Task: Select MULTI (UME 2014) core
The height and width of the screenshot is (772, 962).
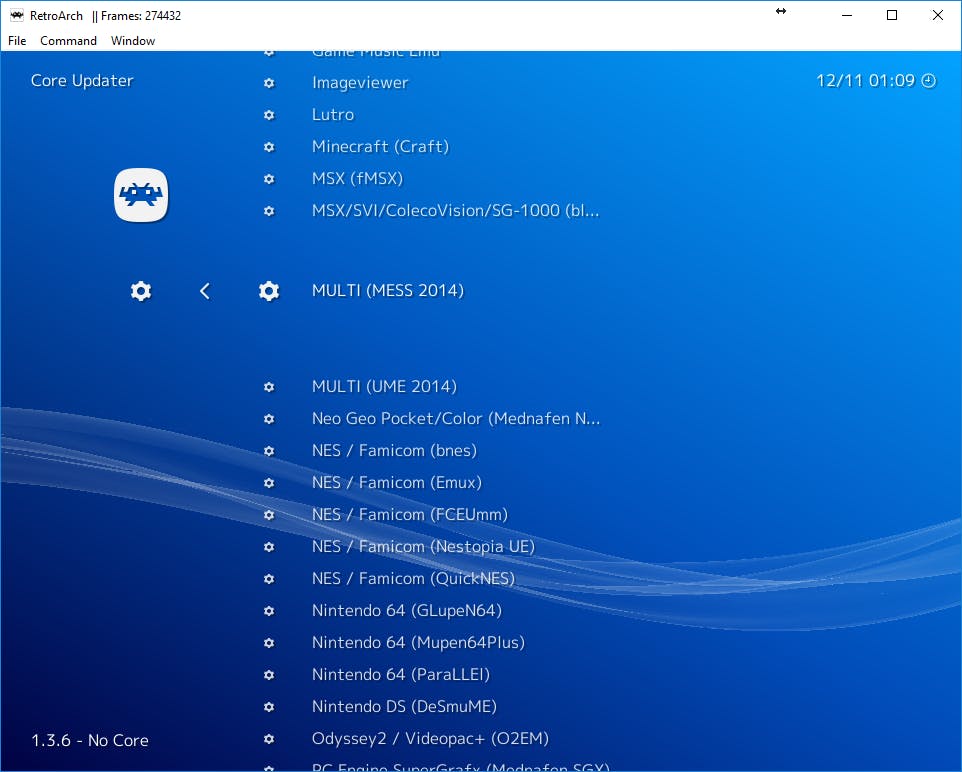Action: pos(384,387)
